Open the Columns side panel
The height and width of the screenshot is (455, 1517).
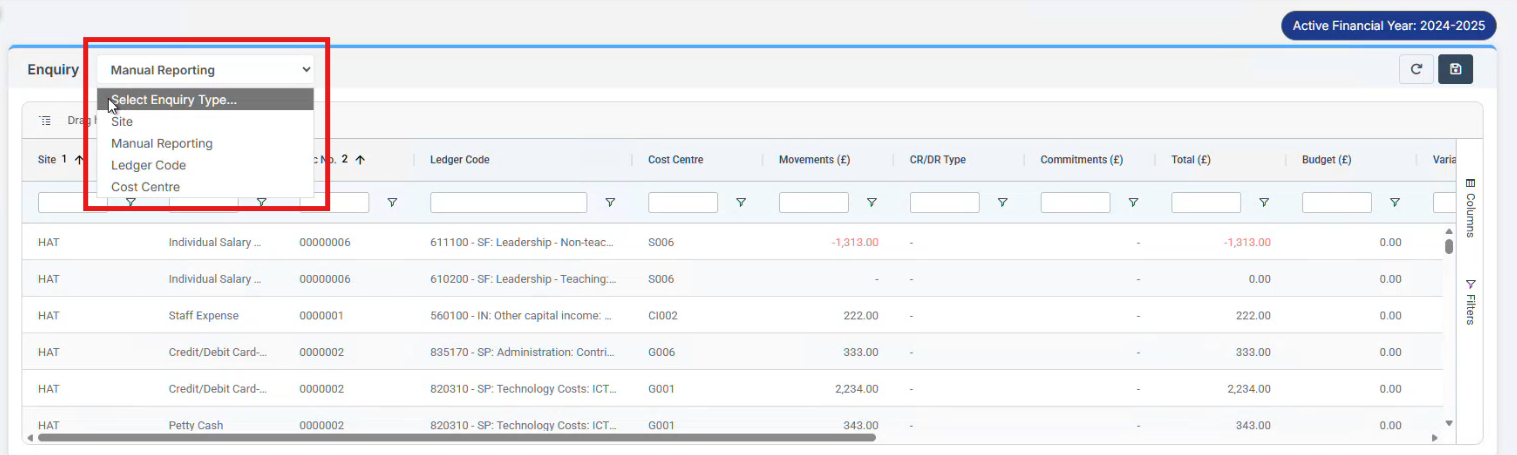tap(1470, 207)
